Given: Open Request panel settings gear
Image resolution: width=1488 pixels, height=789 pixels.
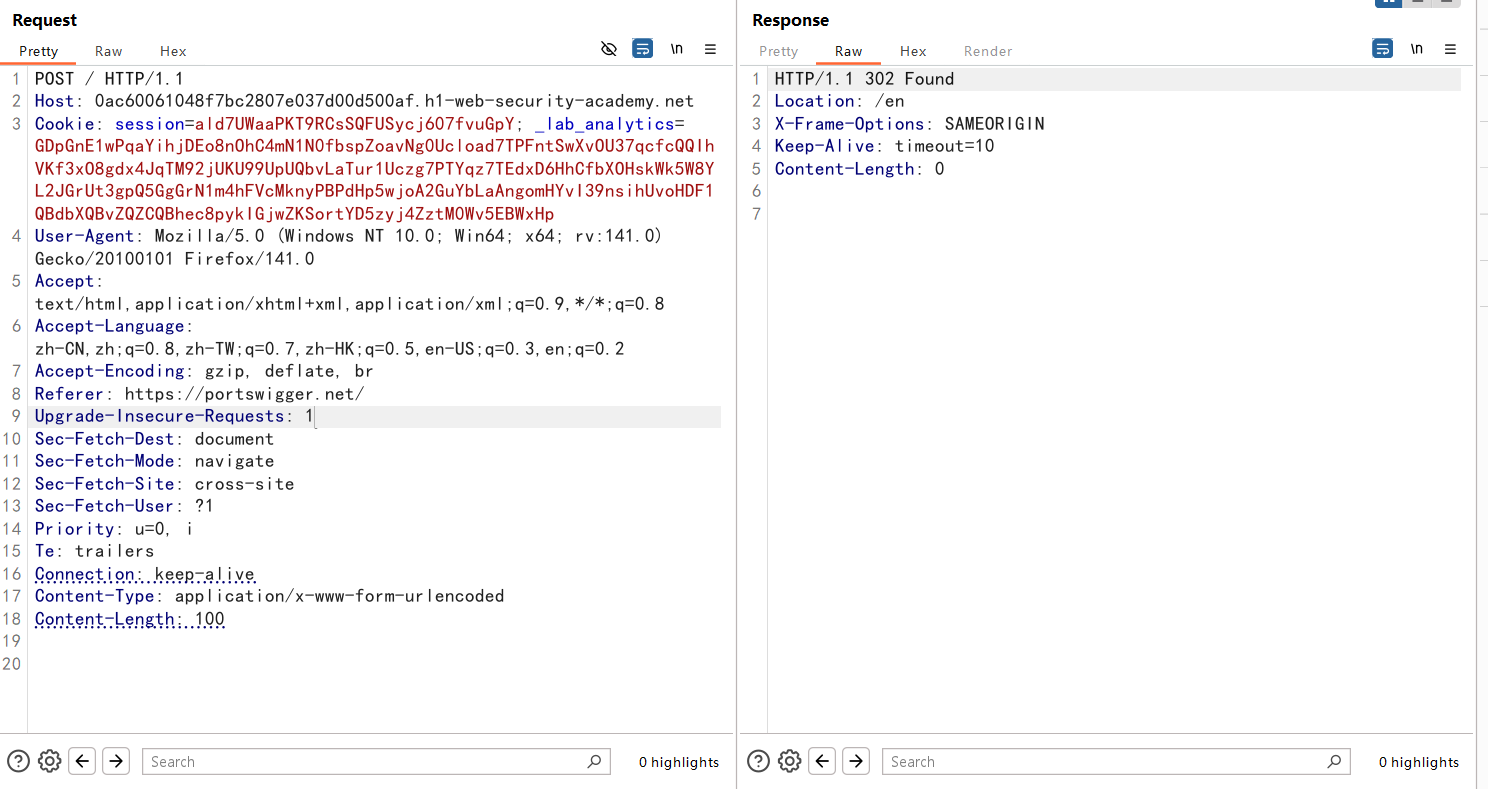Looking at the screenshot, I should tap(50, 761).
